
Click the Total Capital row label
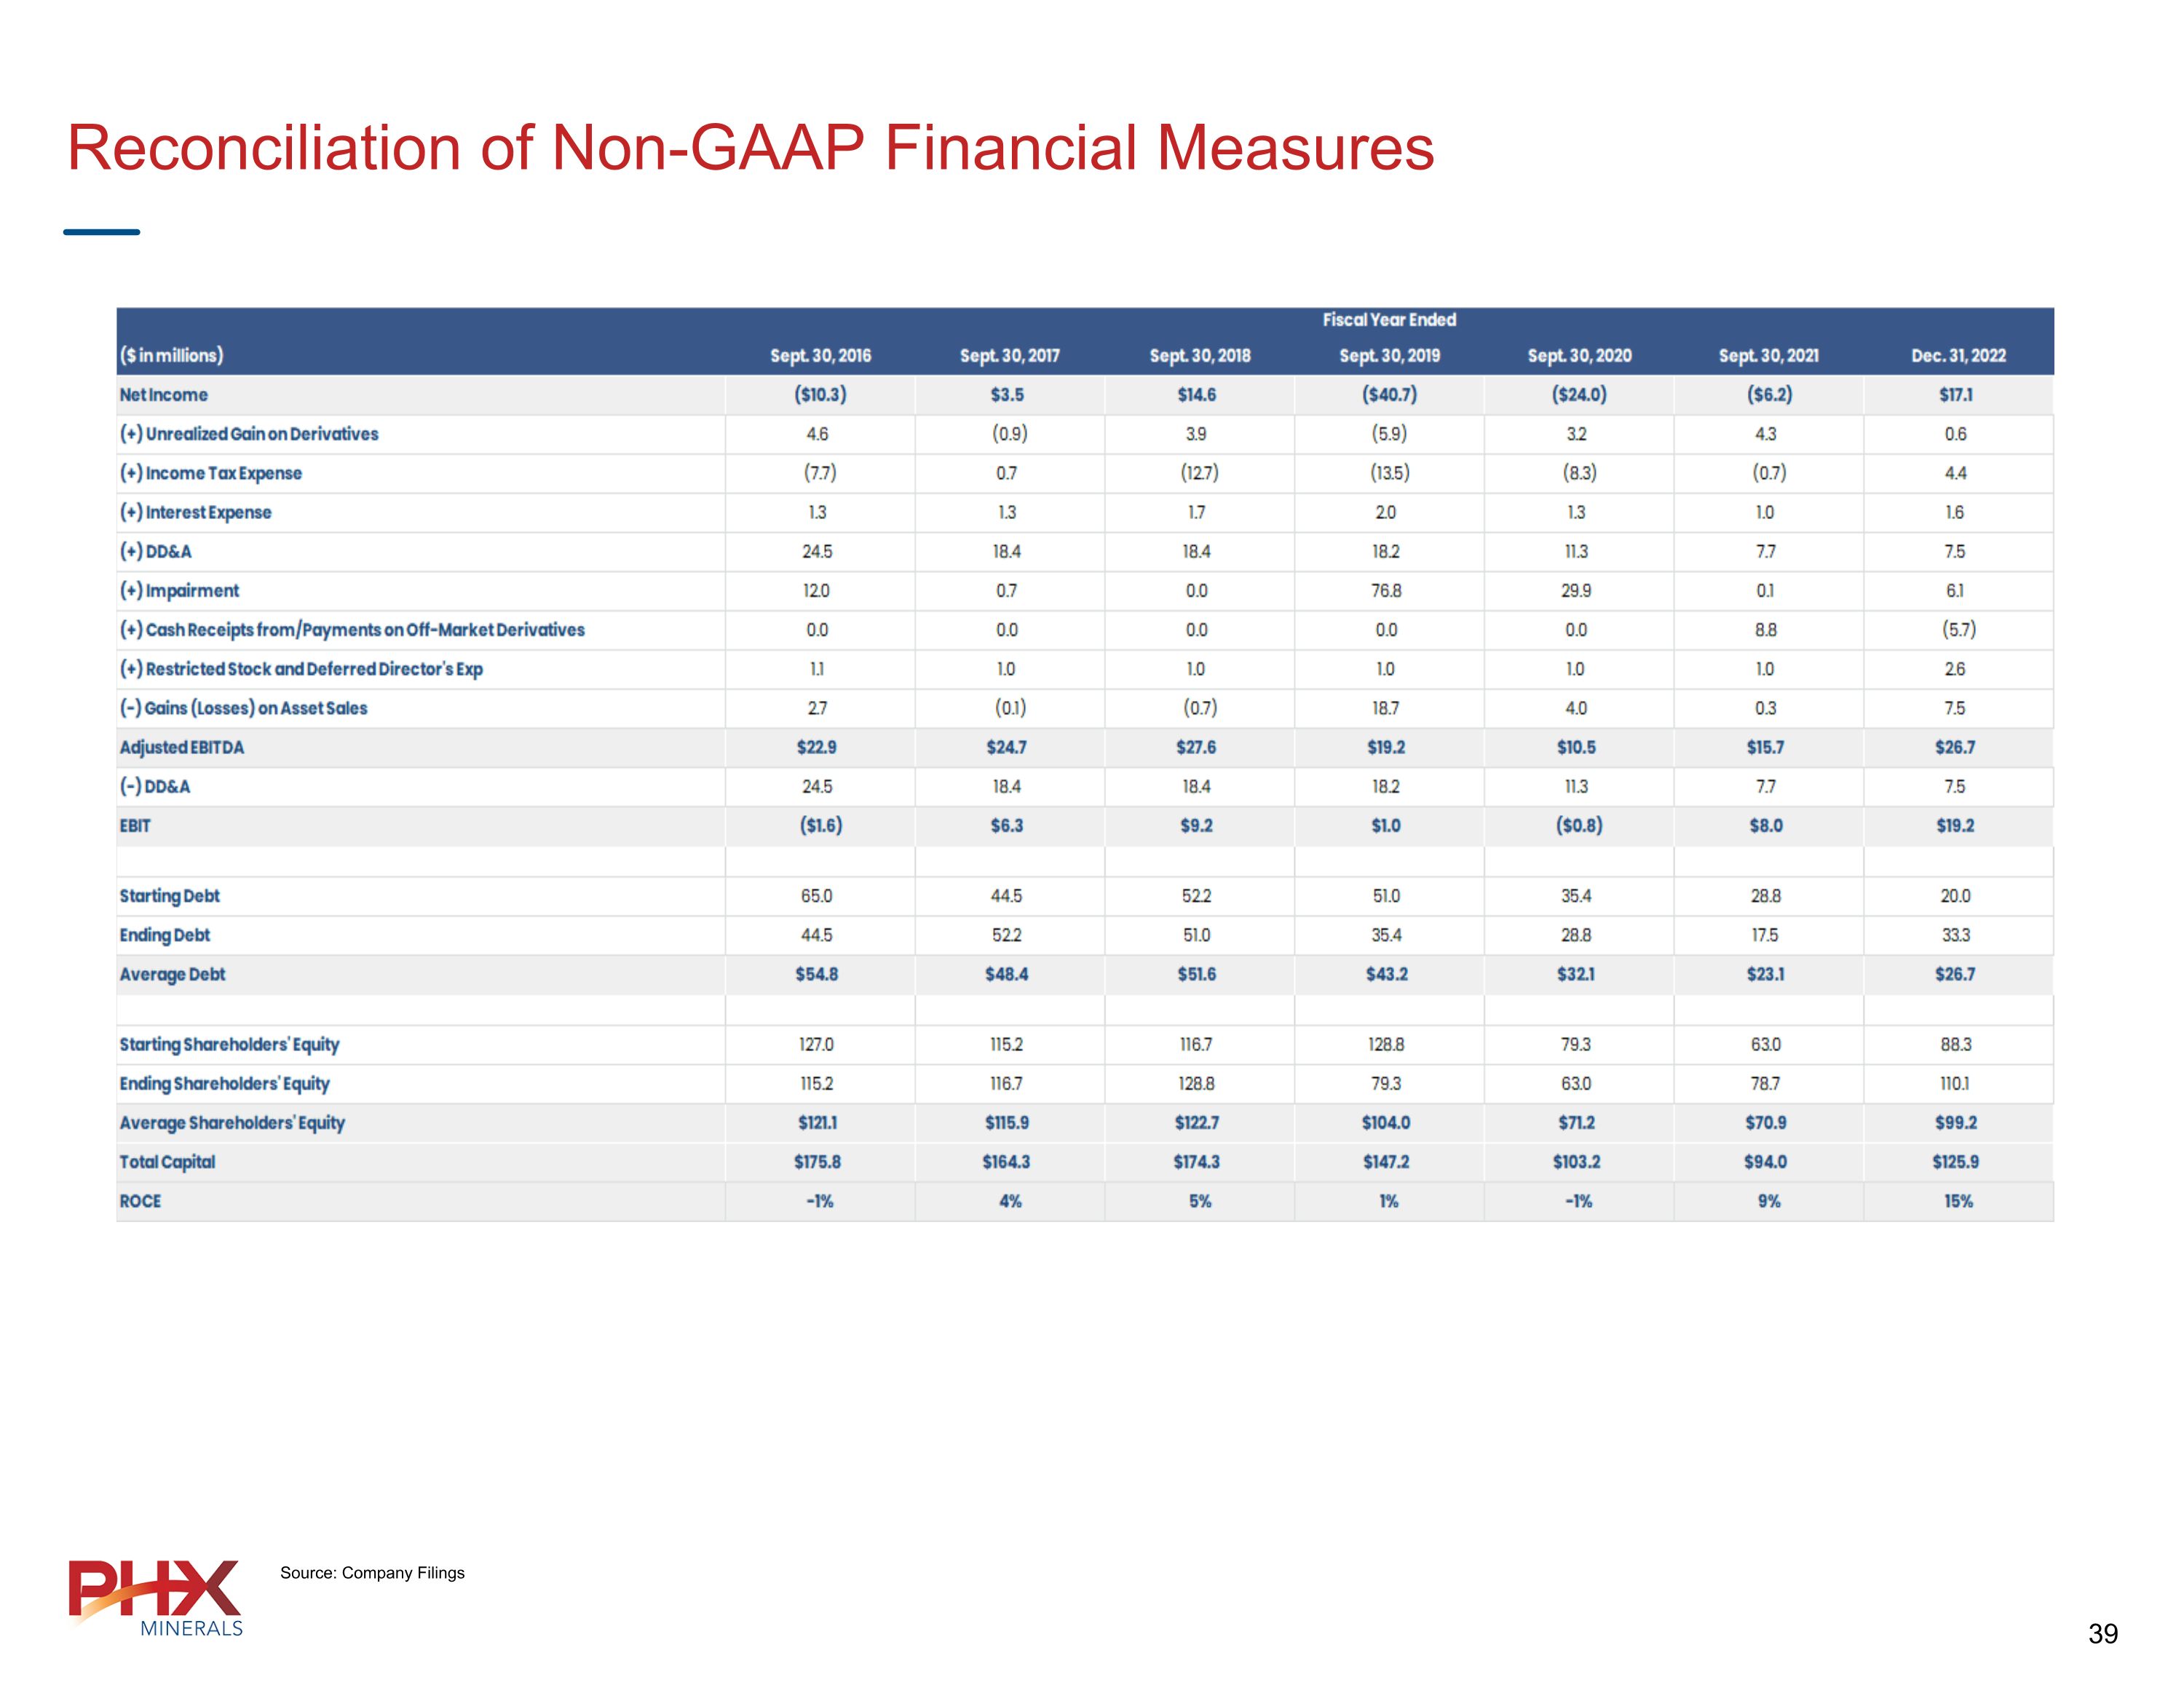tap(167, 1162)
